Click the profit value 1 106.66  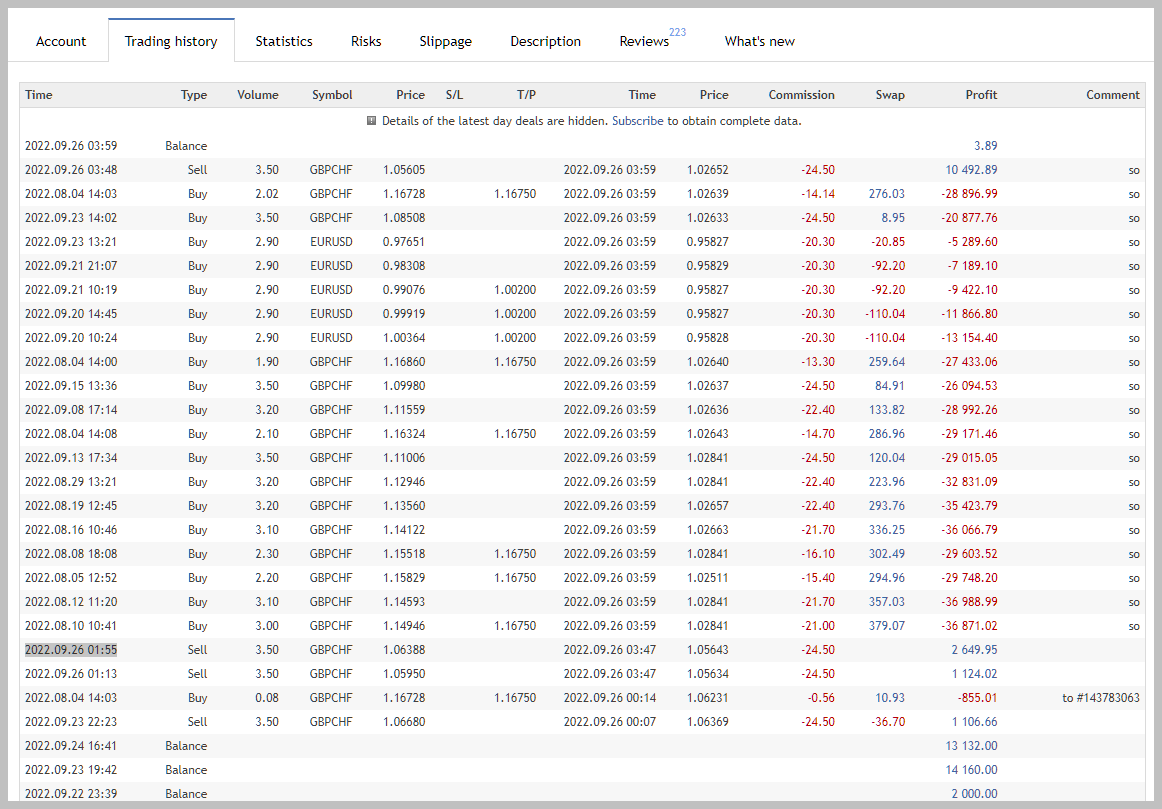tap(975, 722)
